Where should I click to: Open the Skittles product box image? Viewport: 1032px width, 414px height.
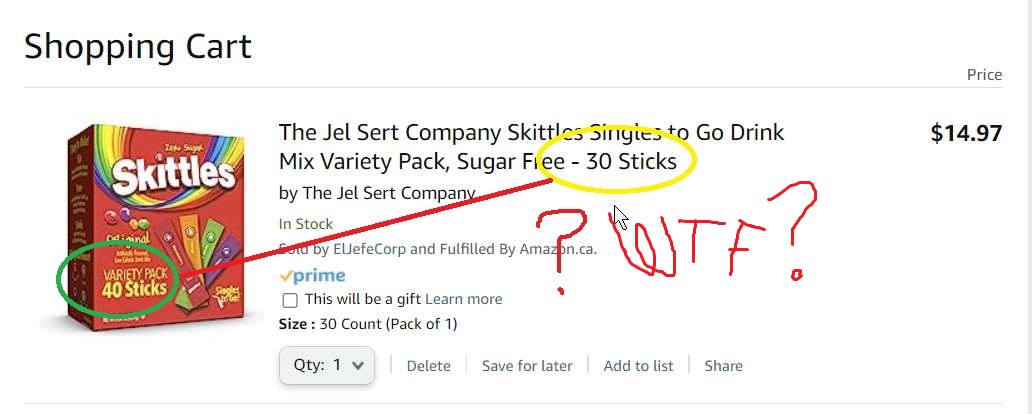pos(150,230)
